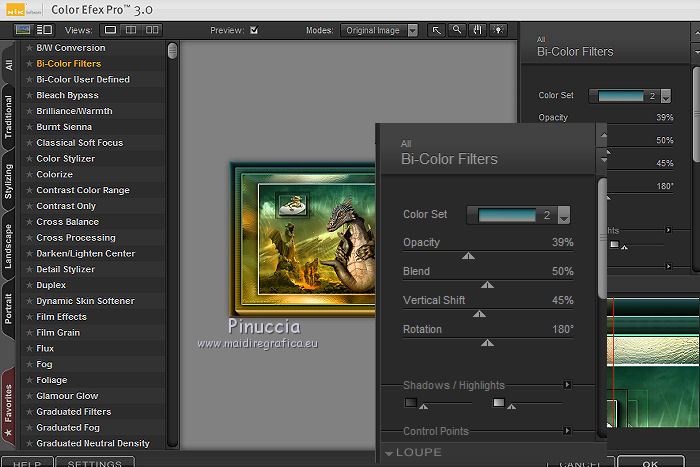Image resolution: width=700 pixels, height=467 pixels.
Task: Open Color Set dropdown in top-right panel
Action: 666,96
